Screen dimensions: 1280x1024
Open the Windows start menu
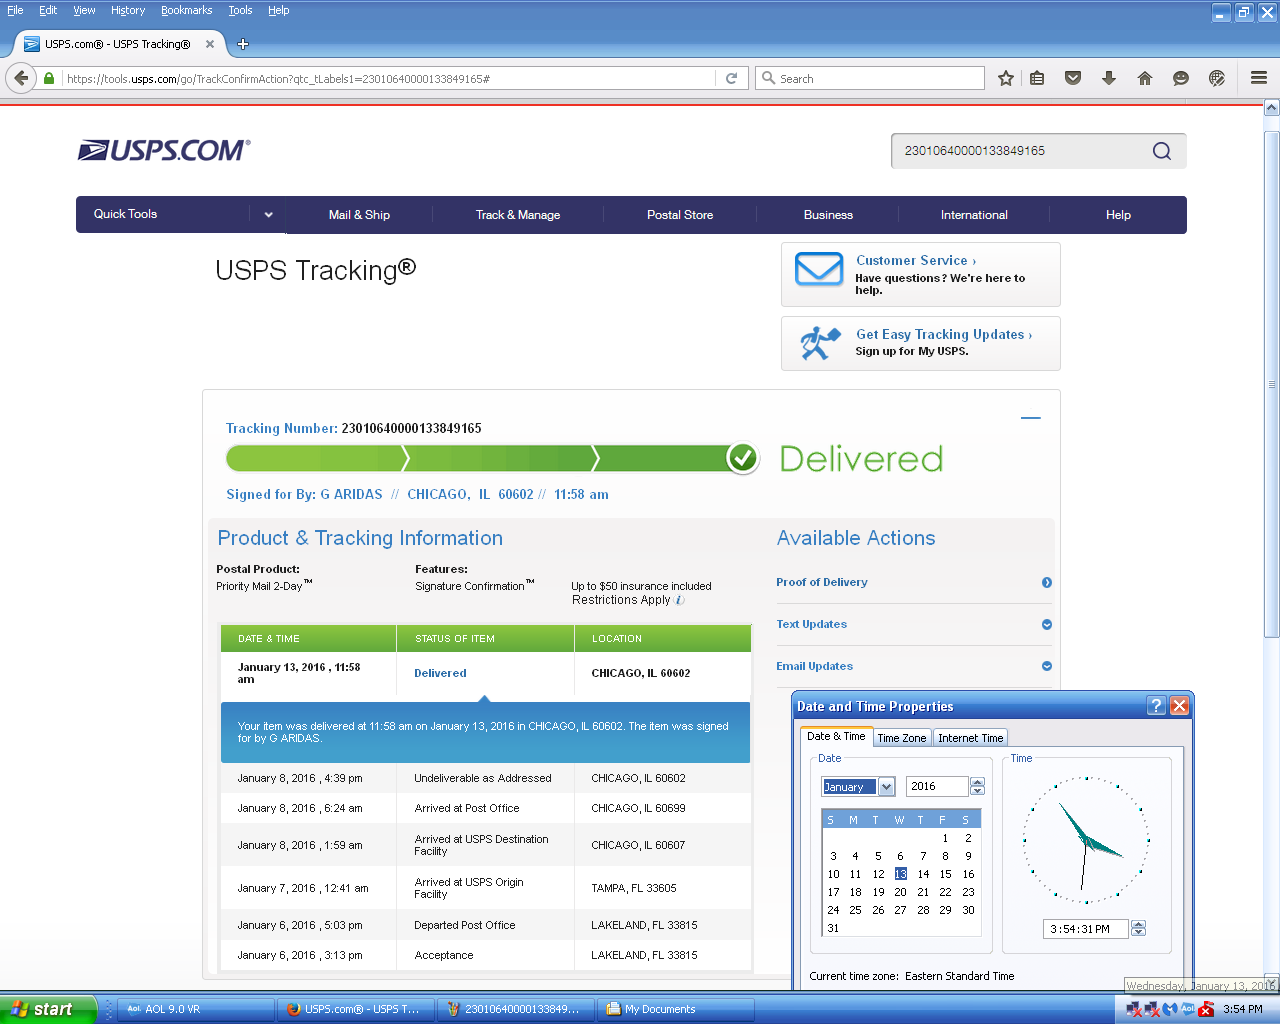(48, 1009)
